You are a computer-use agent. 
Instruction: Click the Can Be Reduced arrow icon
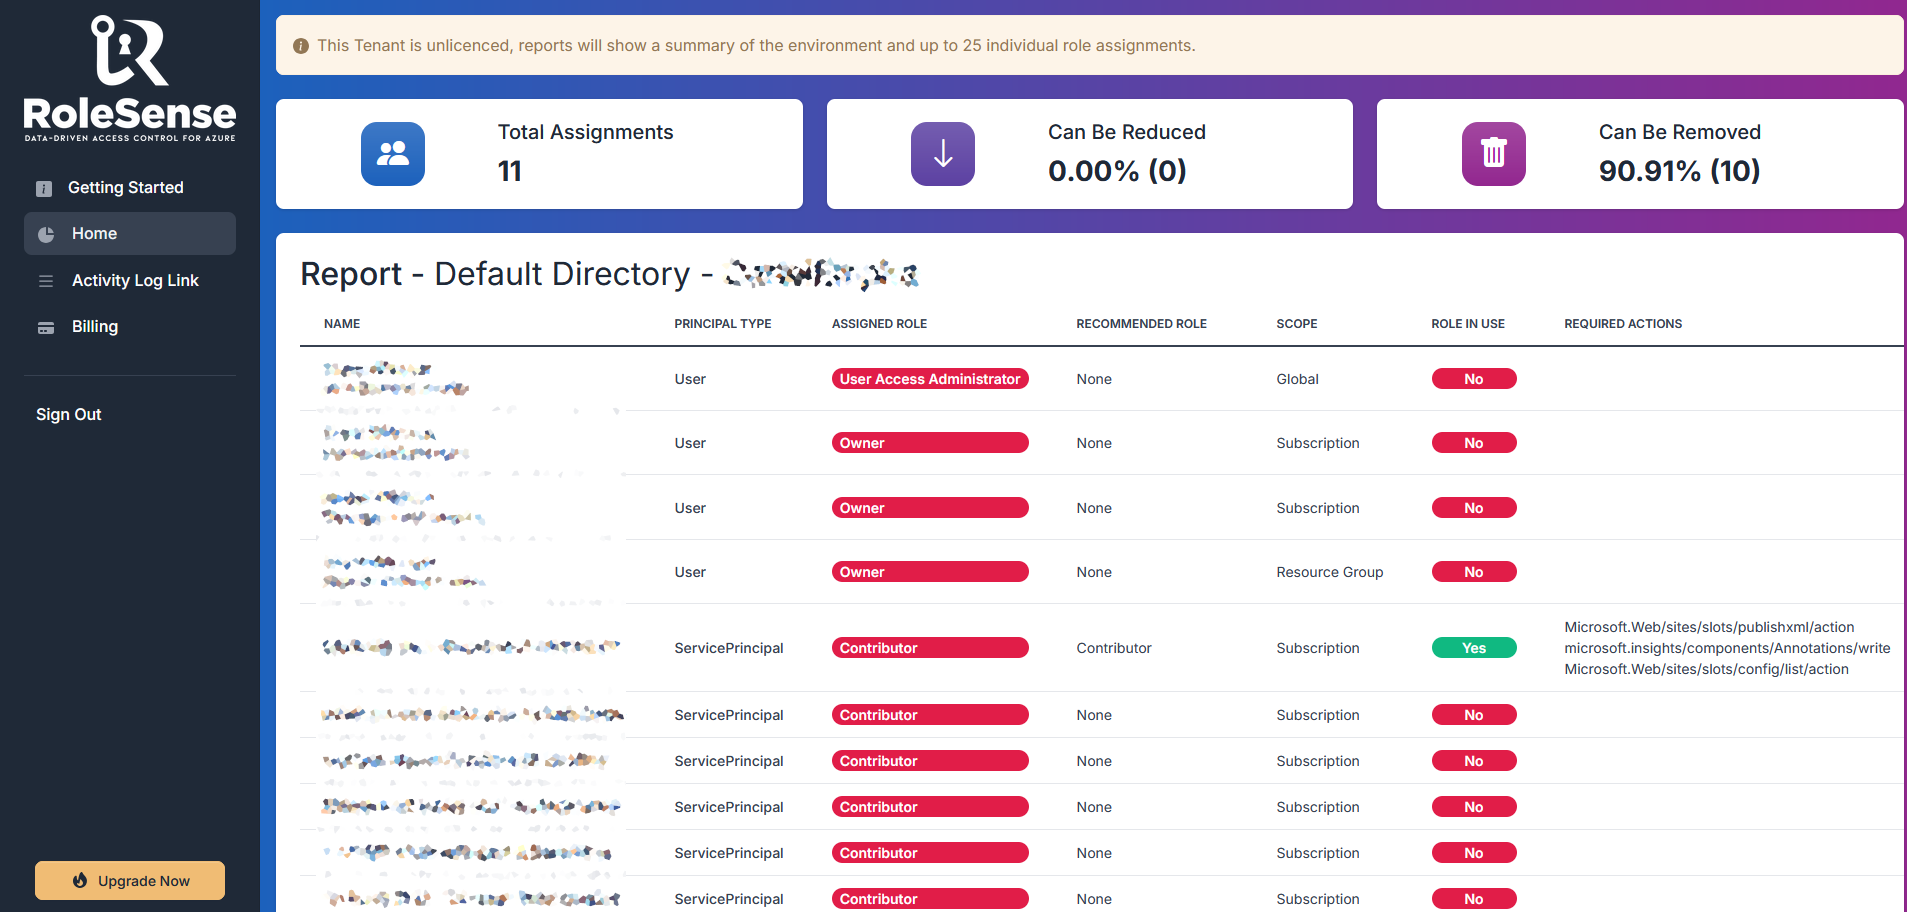[943, 154]
